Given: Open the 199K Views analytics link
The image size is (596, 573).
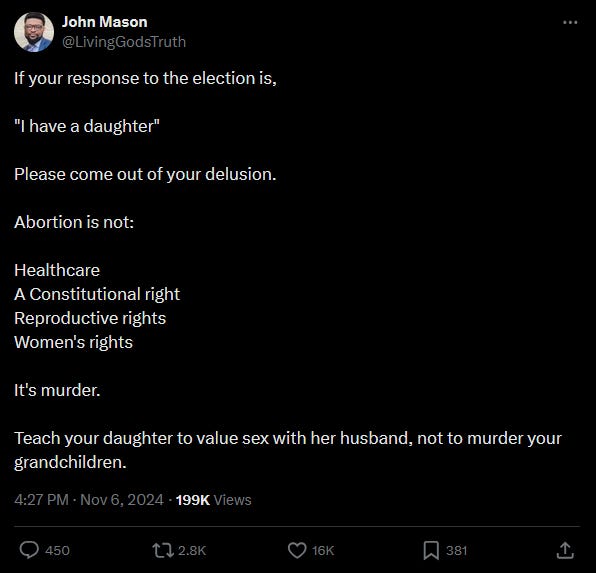Looking at the screenshot, I should tap(213, 500).
